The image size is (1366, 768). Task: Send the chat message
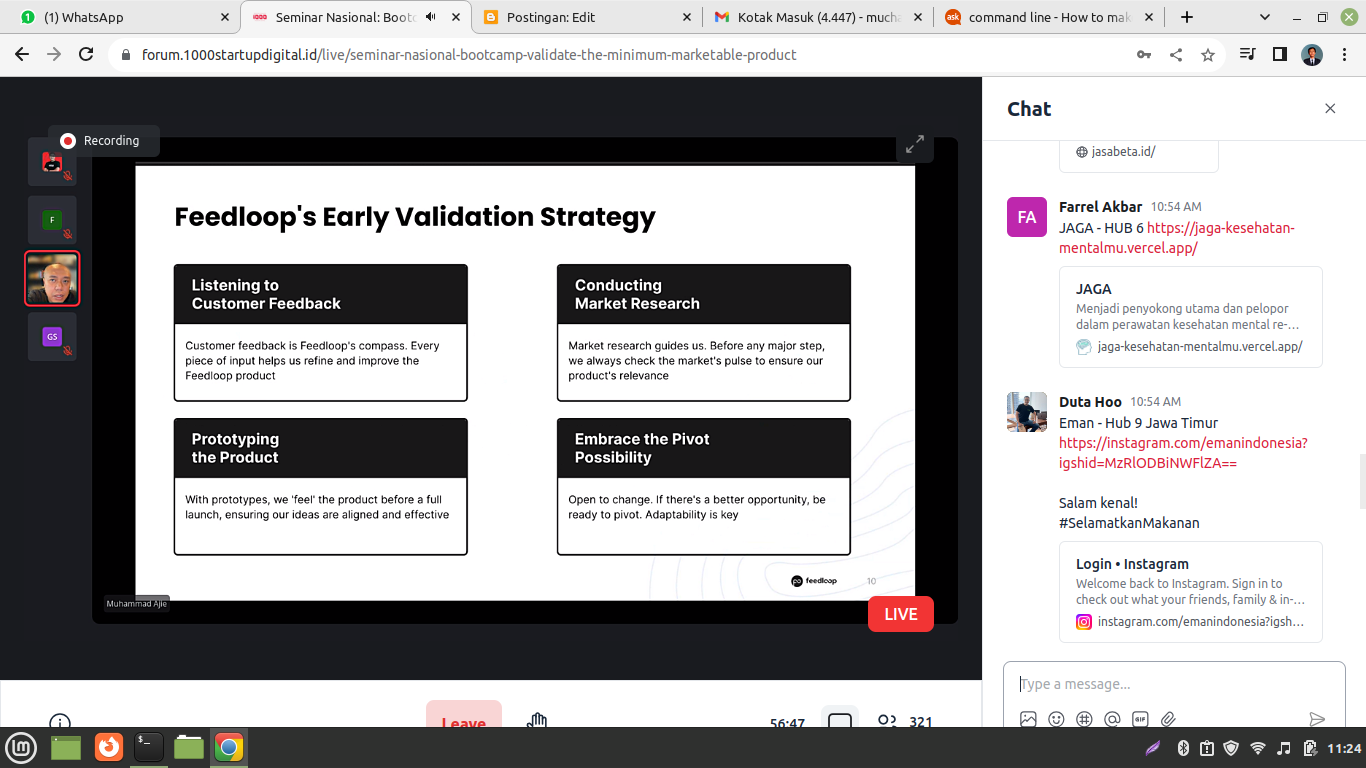point(1317,719)
